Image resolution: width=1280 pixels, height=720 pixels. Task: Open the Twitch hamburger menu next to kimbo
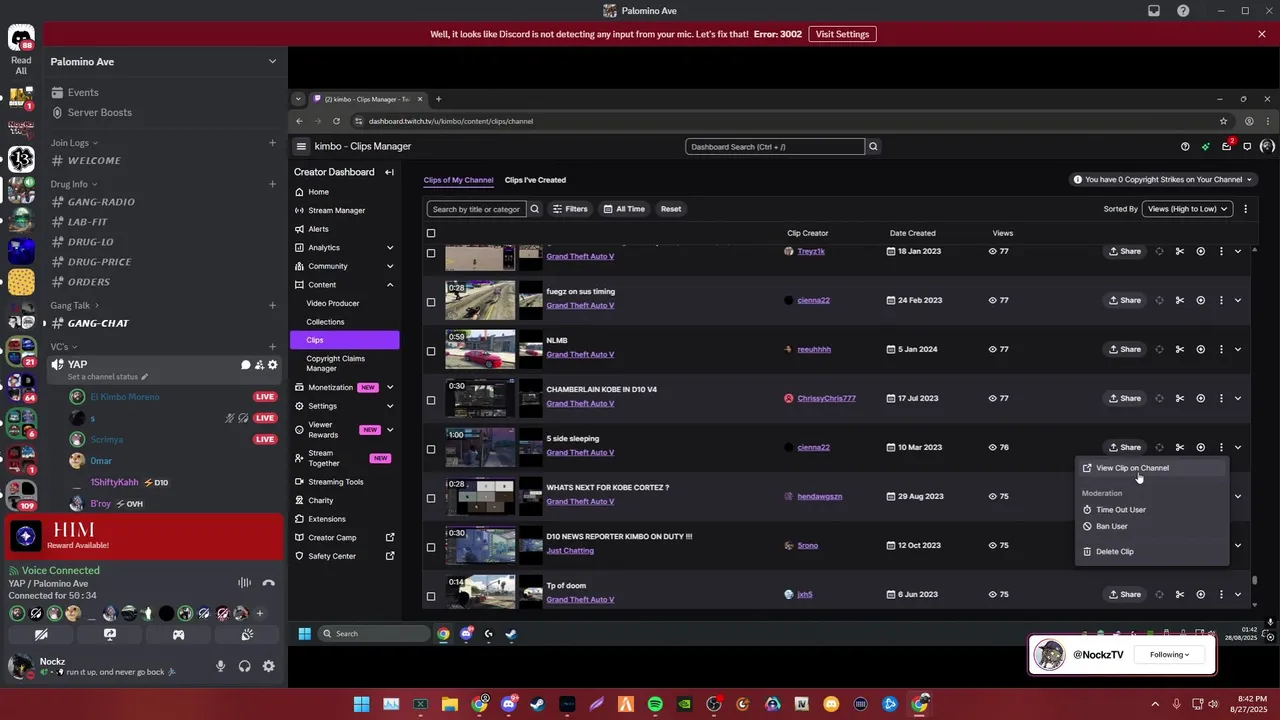point(301,146)
